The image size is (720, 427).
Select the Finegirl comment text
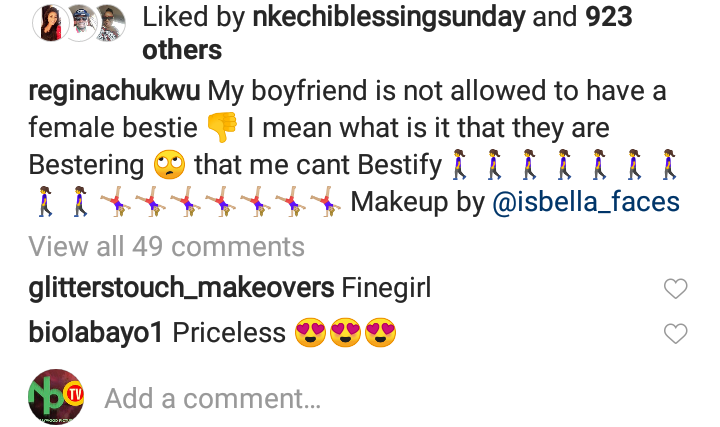coord(386,289)
